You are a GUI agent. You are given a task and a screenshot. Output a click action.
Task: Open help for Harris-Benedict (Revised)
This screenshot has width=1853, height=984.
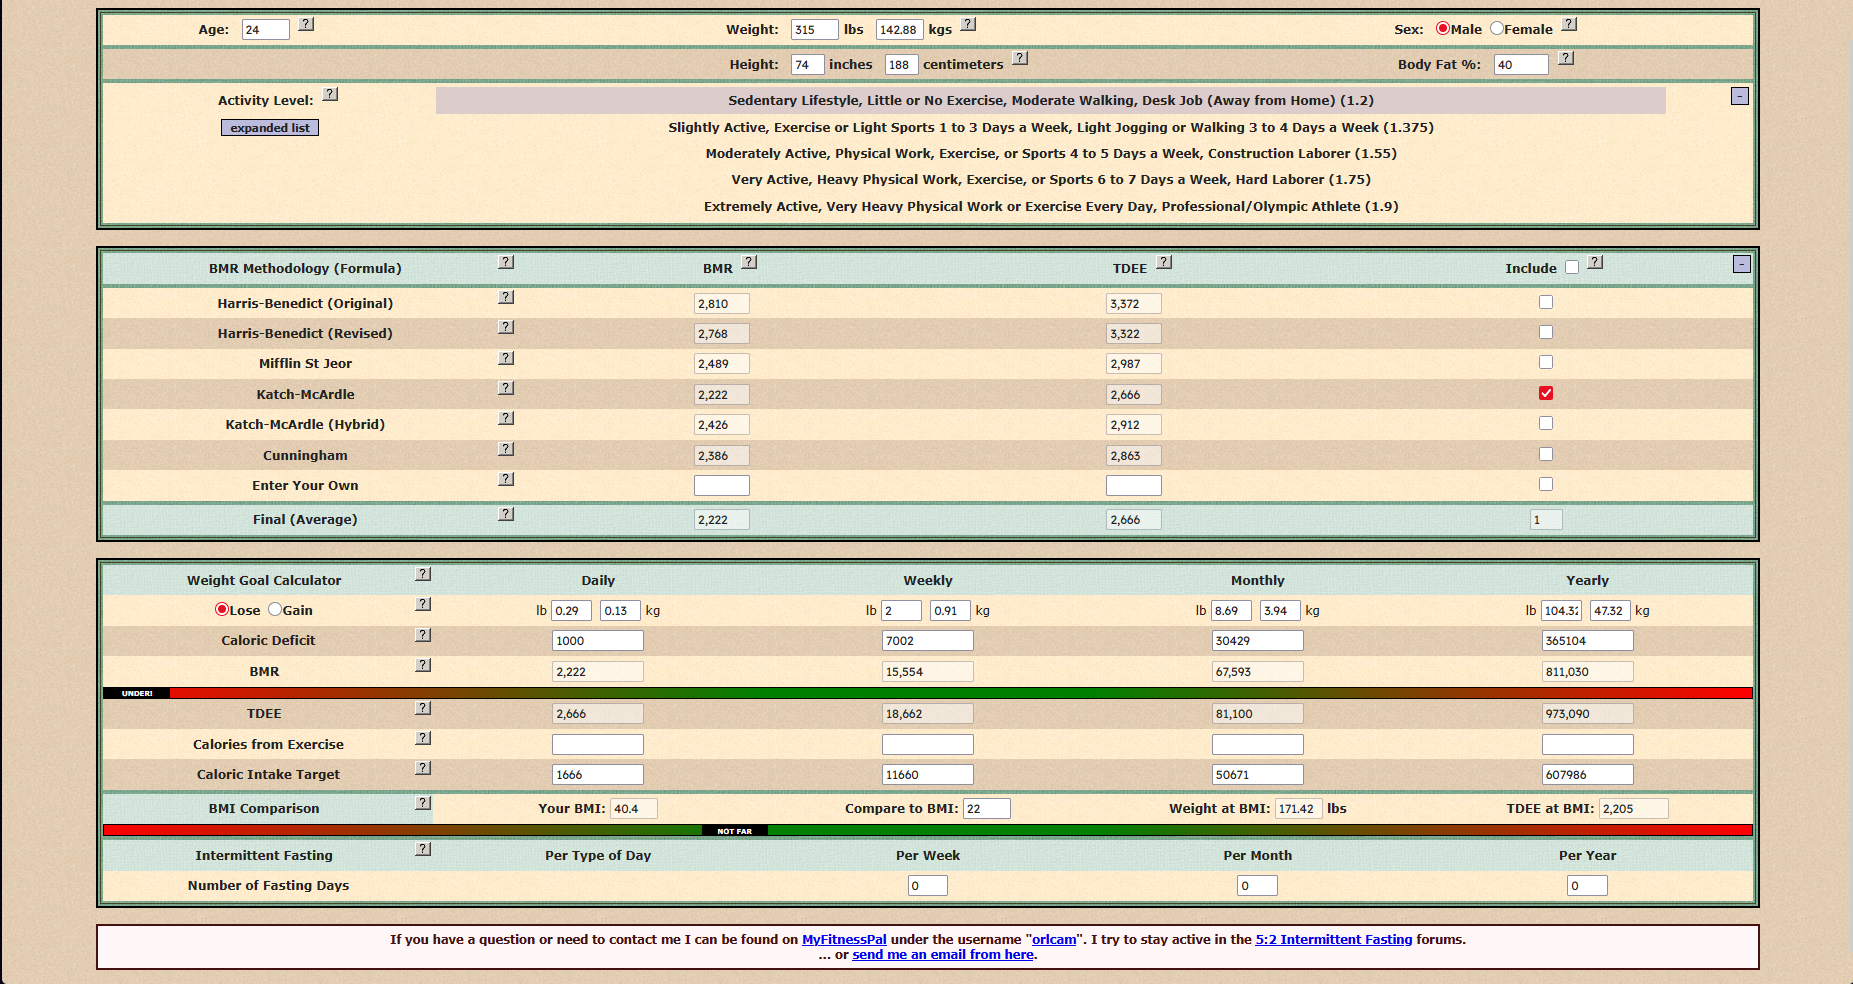coord(507,327)
